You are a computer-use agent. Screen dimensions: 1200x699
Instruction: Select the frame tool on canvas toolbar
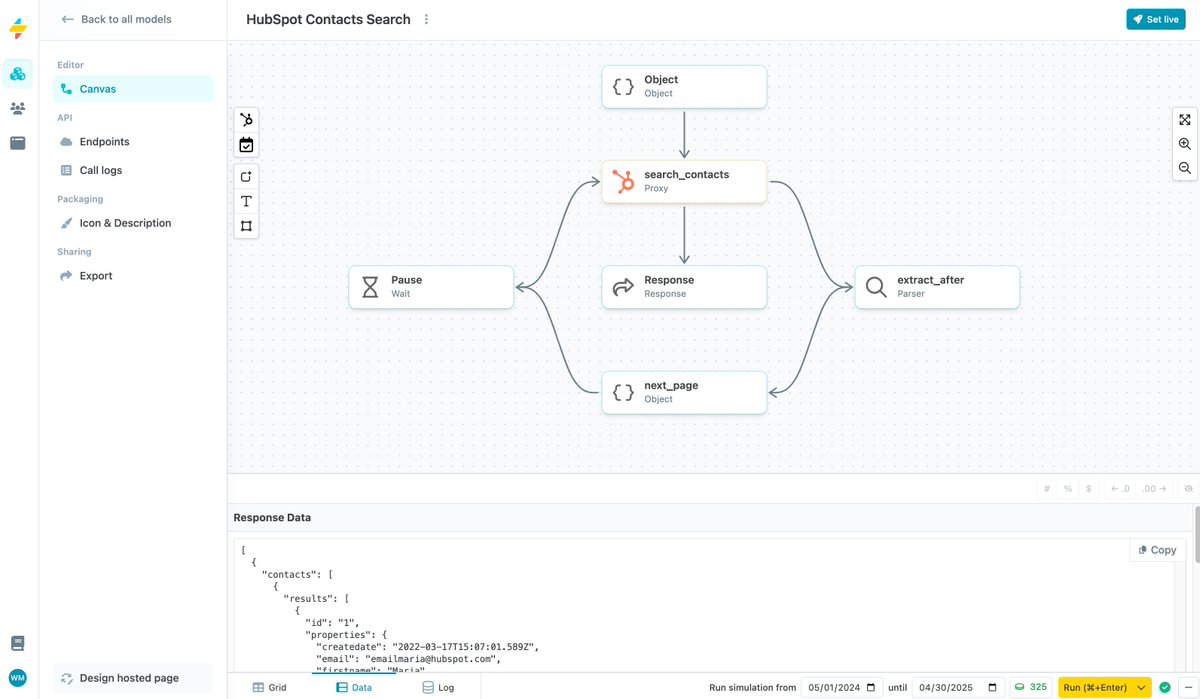[x=246, y=226]
